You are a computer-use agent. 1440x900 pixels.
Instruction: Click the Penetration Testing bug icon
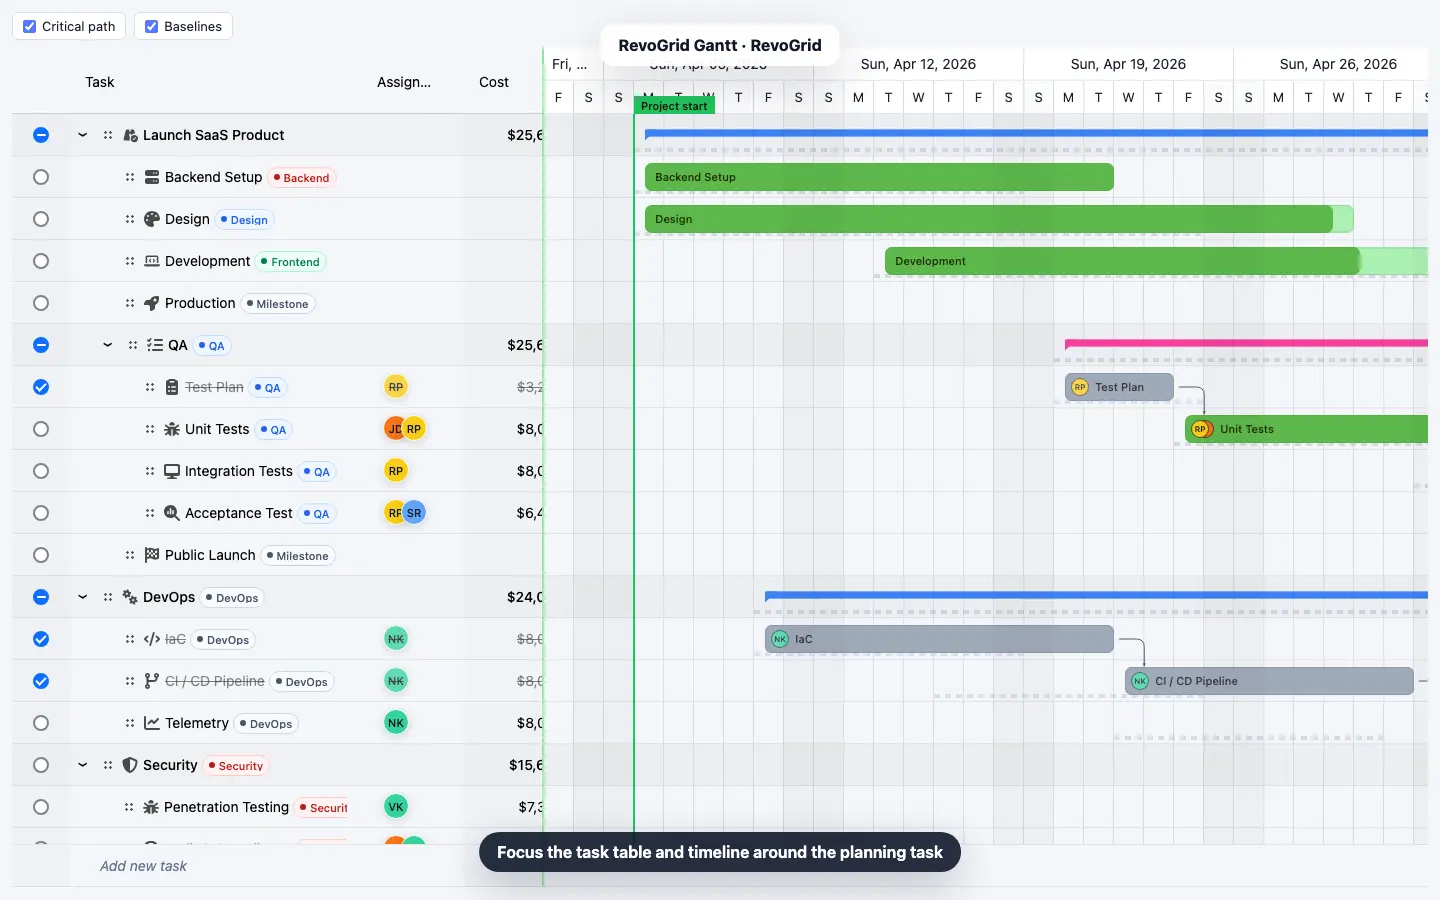pos(152,807)
